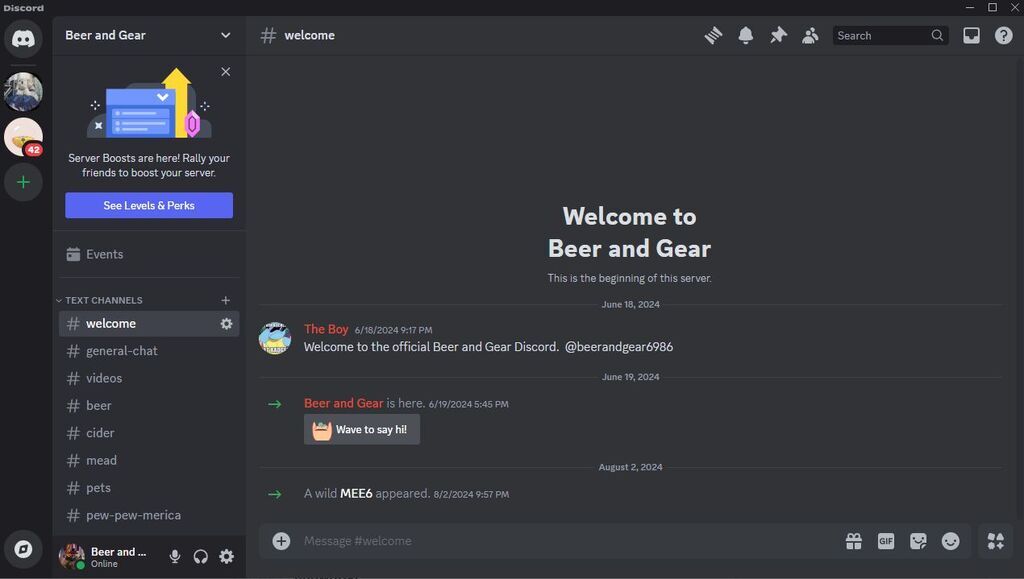The width and height of the screenshot is (1024, 579).
Task: Click the Explore Discoverable Servers compass
Action: [23, 549]
